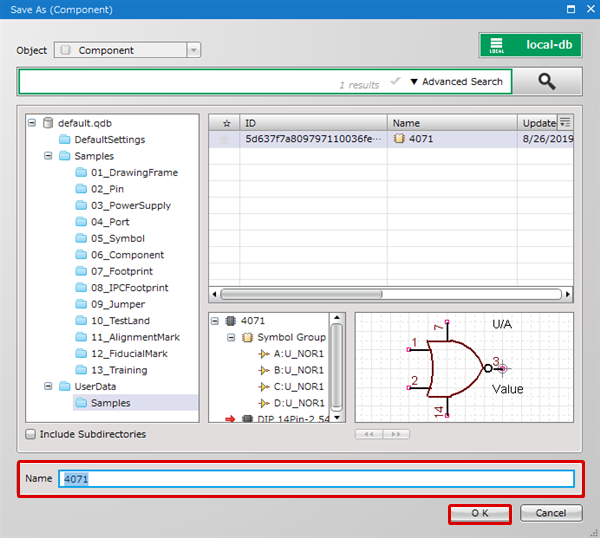Click the green local-db database button
The image size is (600, 538).
[x=531, y=45]
